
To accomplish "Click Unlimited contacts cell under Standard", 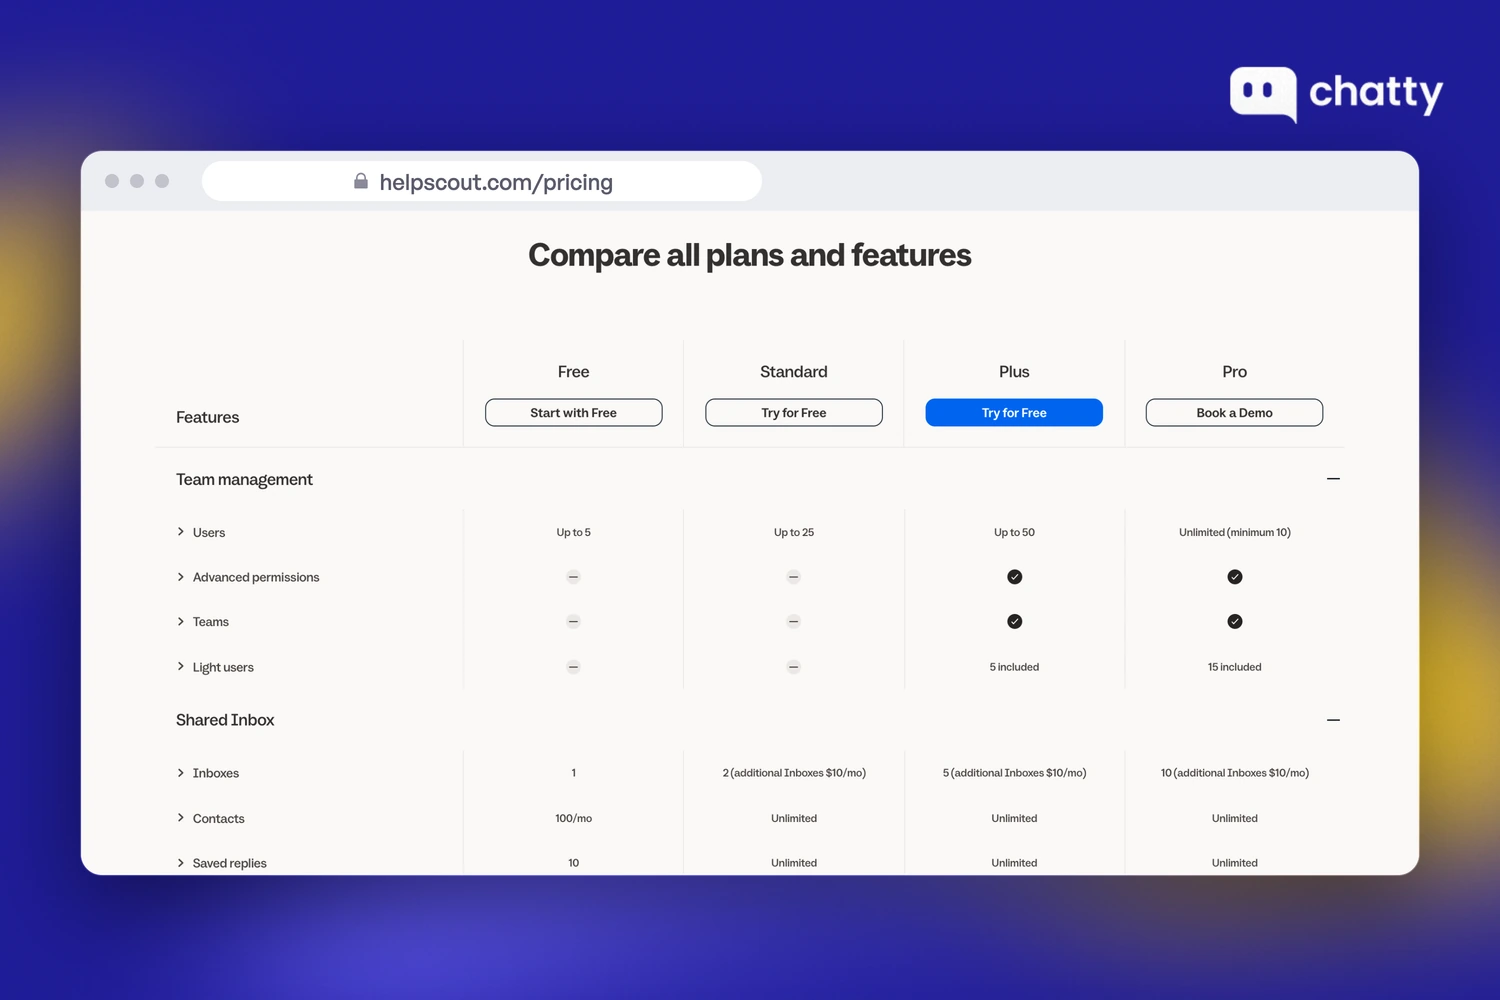I will [794, 818].
